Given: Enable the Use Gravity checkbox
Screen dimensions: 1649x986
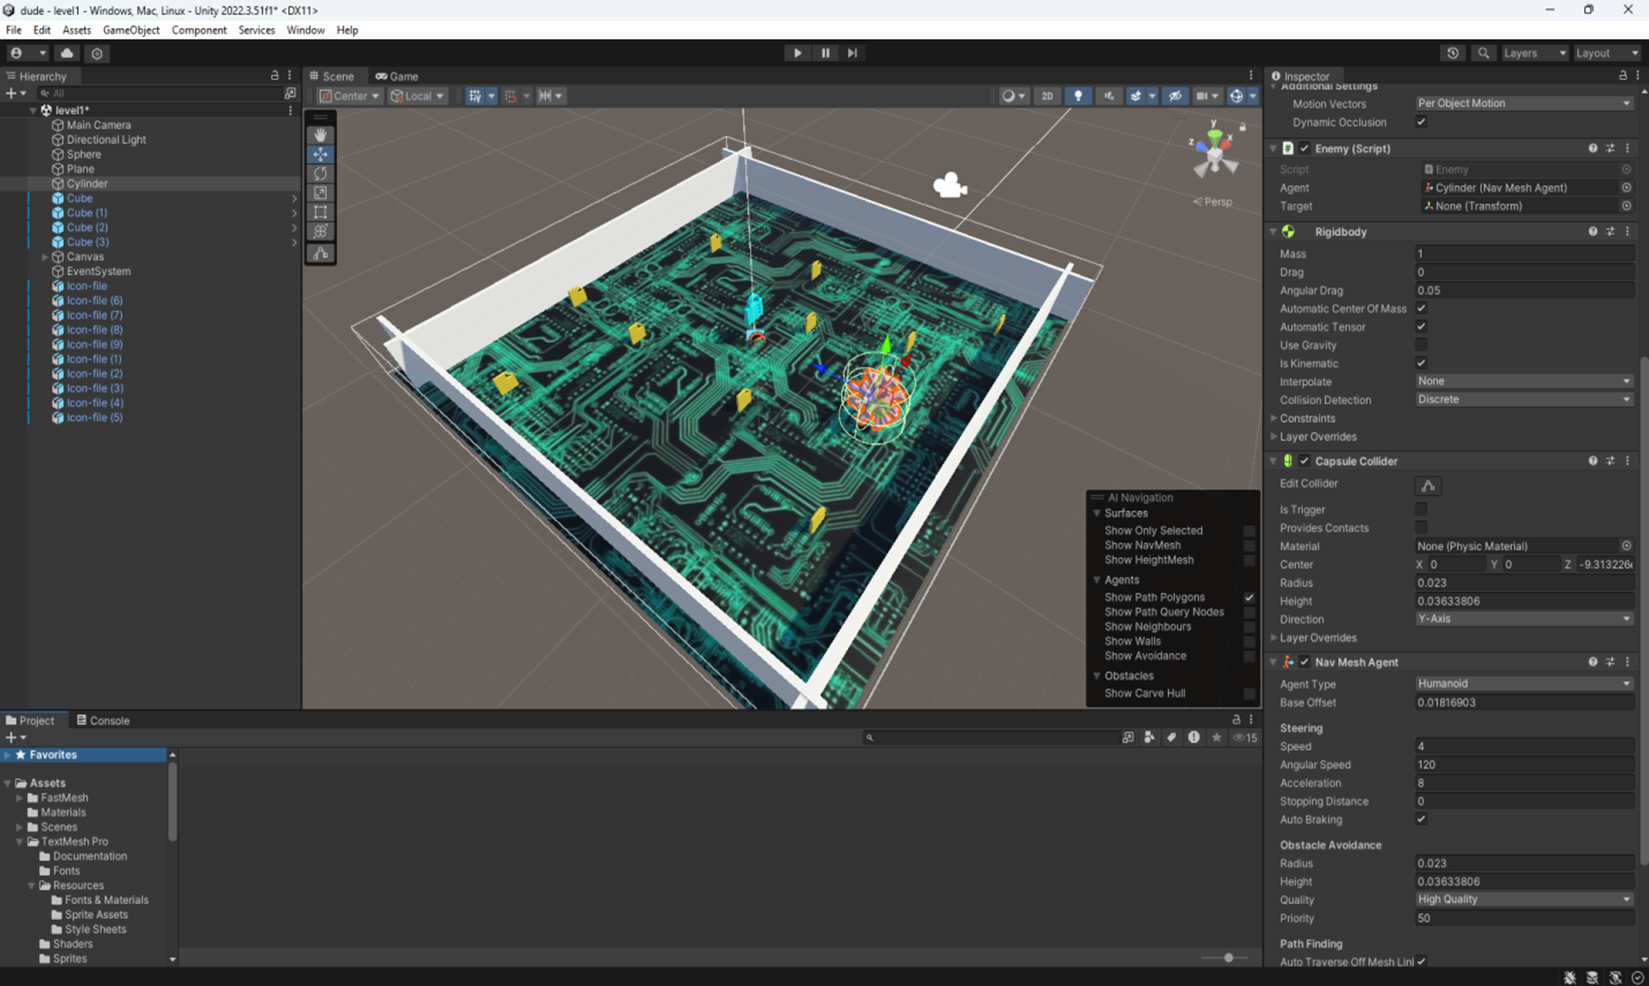Looking at the screenshot, I should (x=1421, y=345).
